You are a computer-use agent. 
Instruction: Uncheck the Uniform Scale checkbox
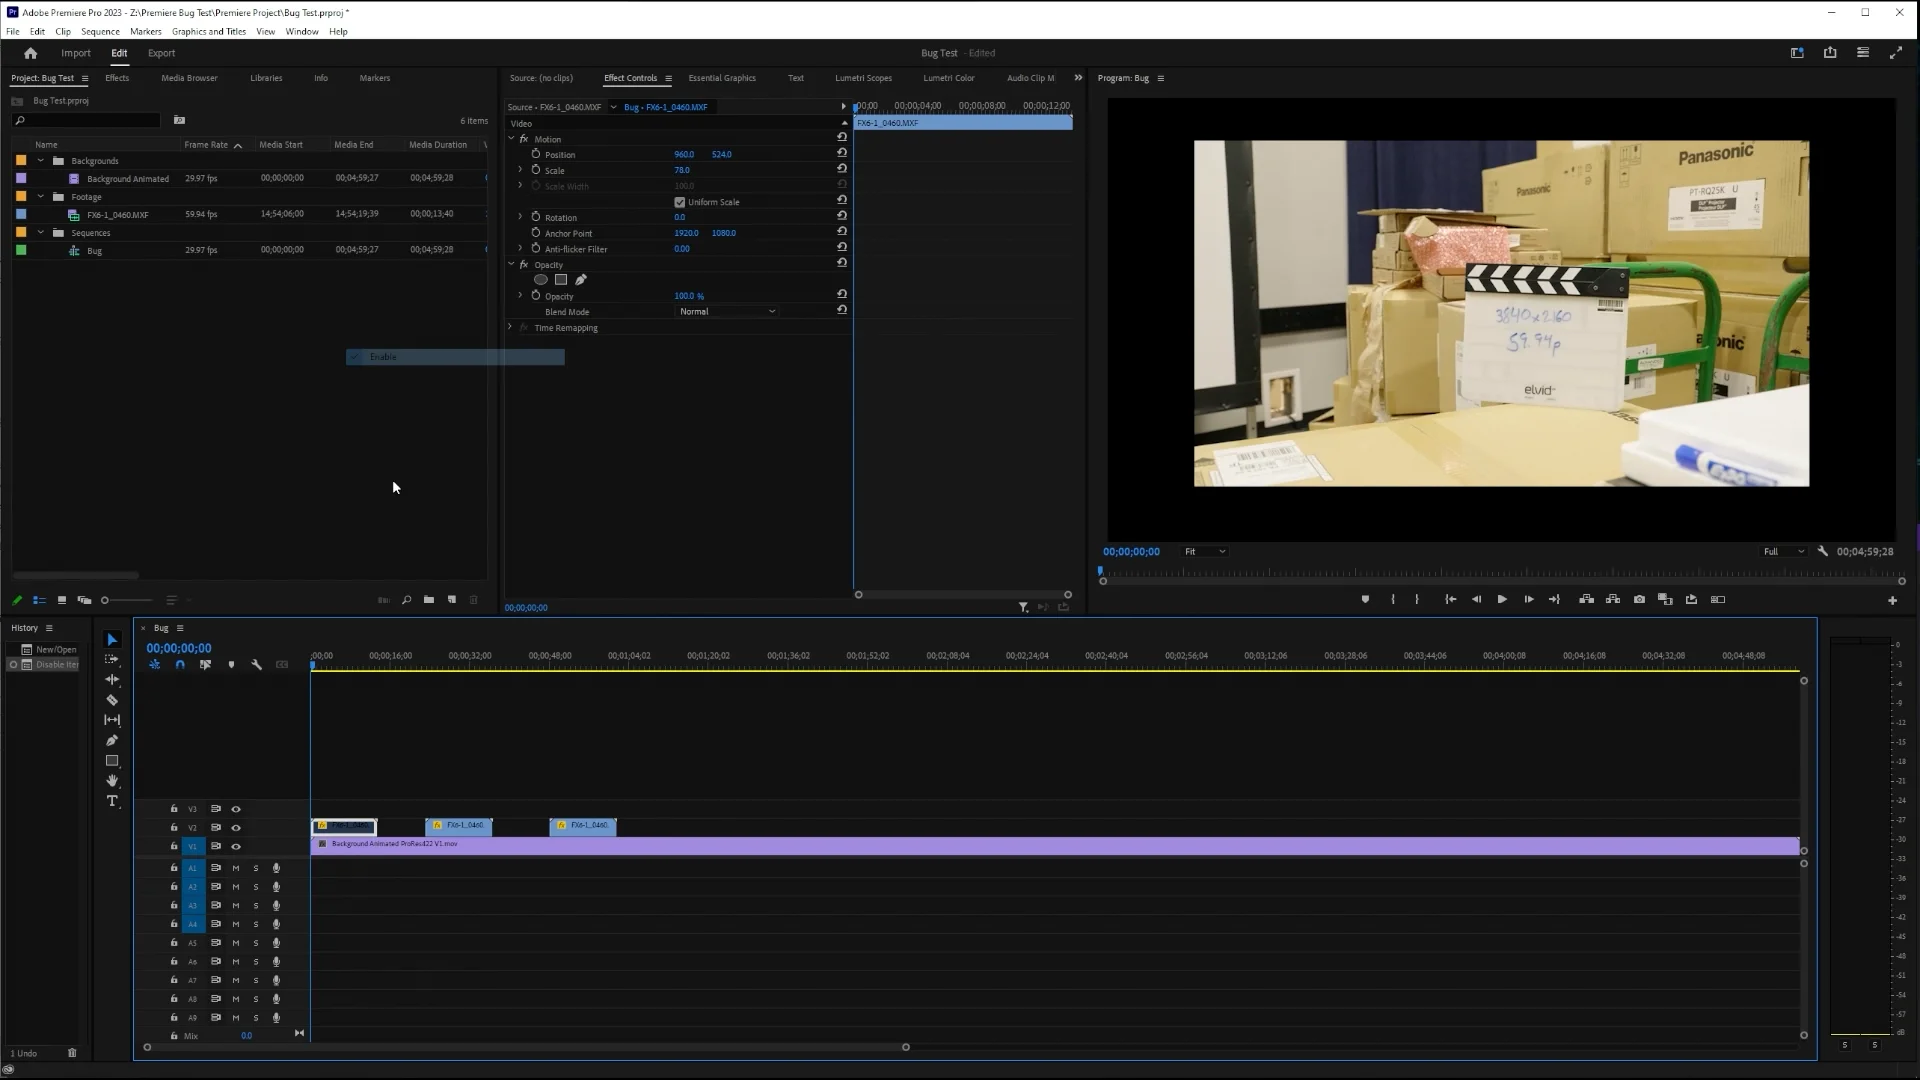(679, 201)
